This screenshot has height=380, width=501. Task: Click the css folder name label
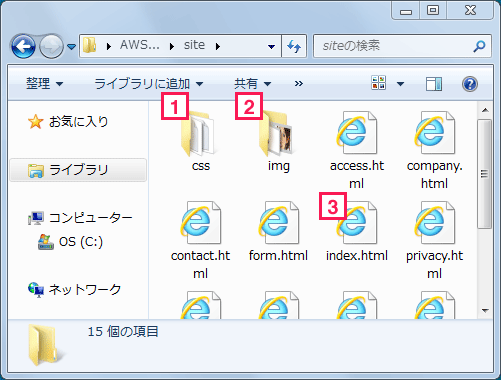[x=201, y=166]
